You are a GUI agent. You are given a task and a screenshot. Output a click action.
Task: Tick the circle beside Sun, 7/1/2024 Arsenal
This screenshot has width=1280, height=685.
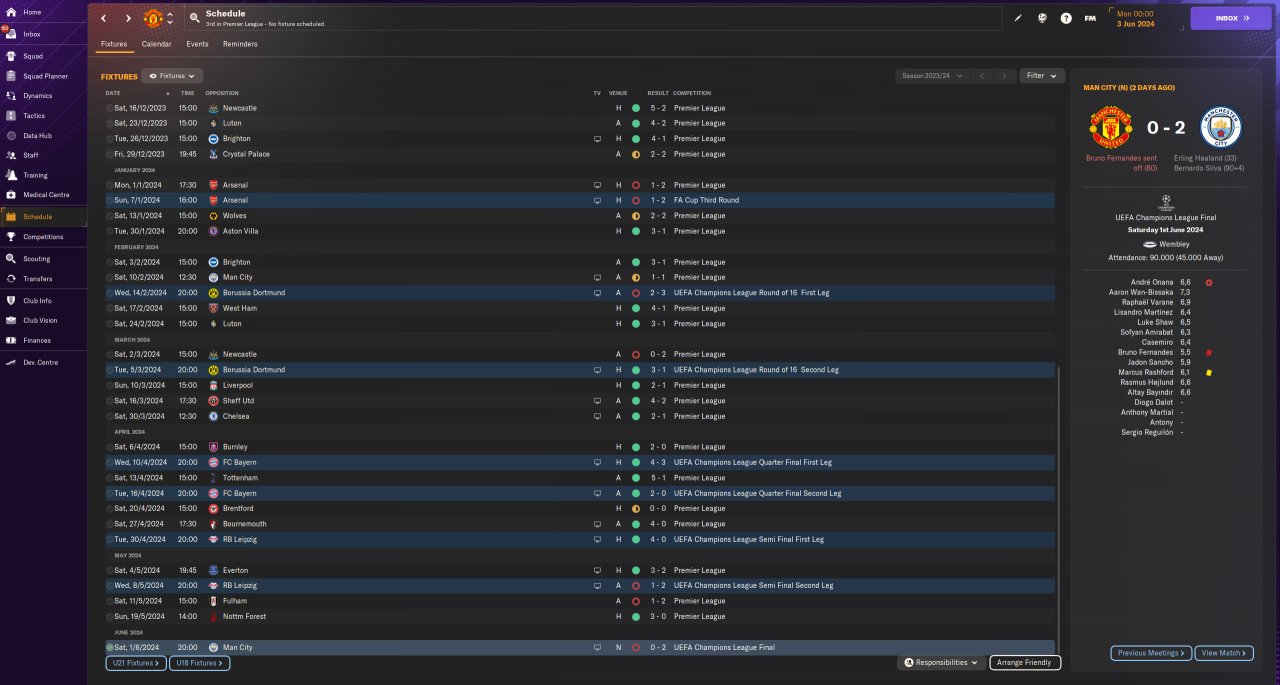tap(109, 200)
